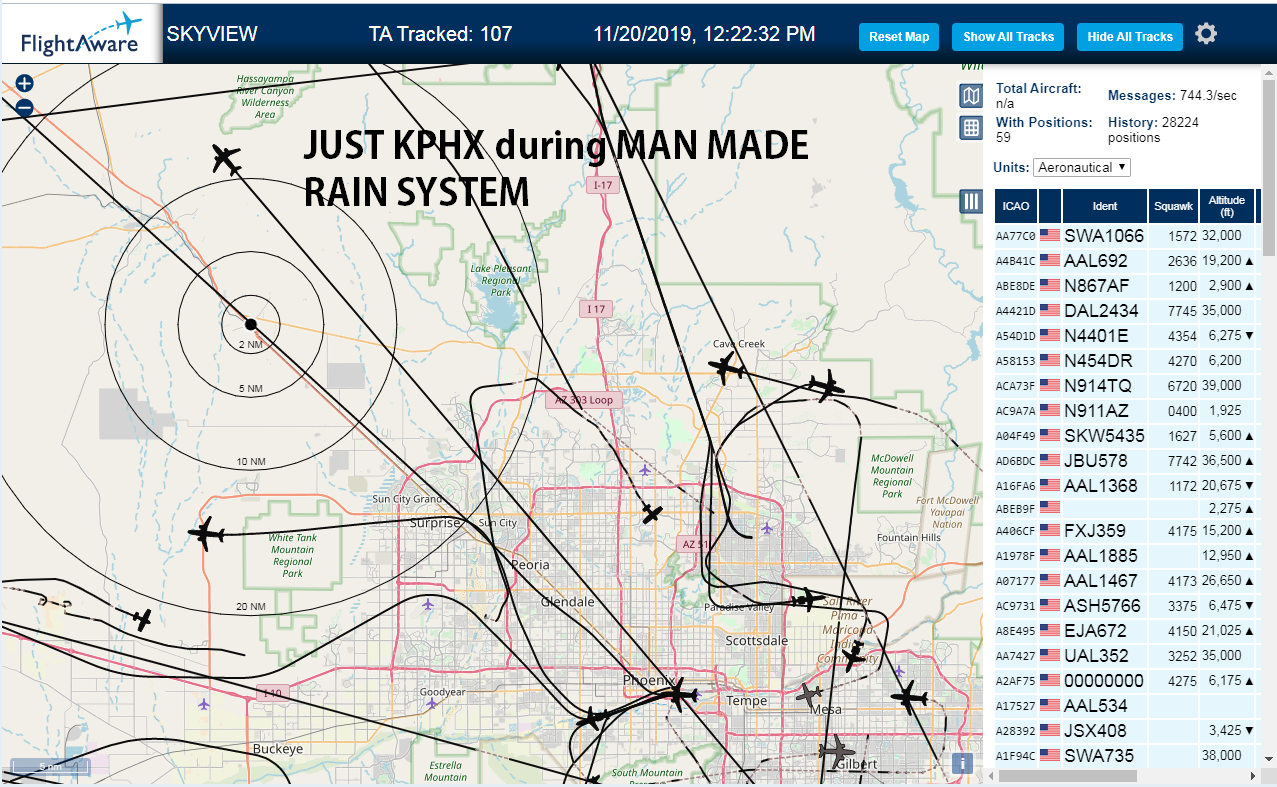Image resolution: width=1277 pixels, height=787 pixels.
Task: Click the SKYVIEW title in header
Action: (x=212, y=34)
